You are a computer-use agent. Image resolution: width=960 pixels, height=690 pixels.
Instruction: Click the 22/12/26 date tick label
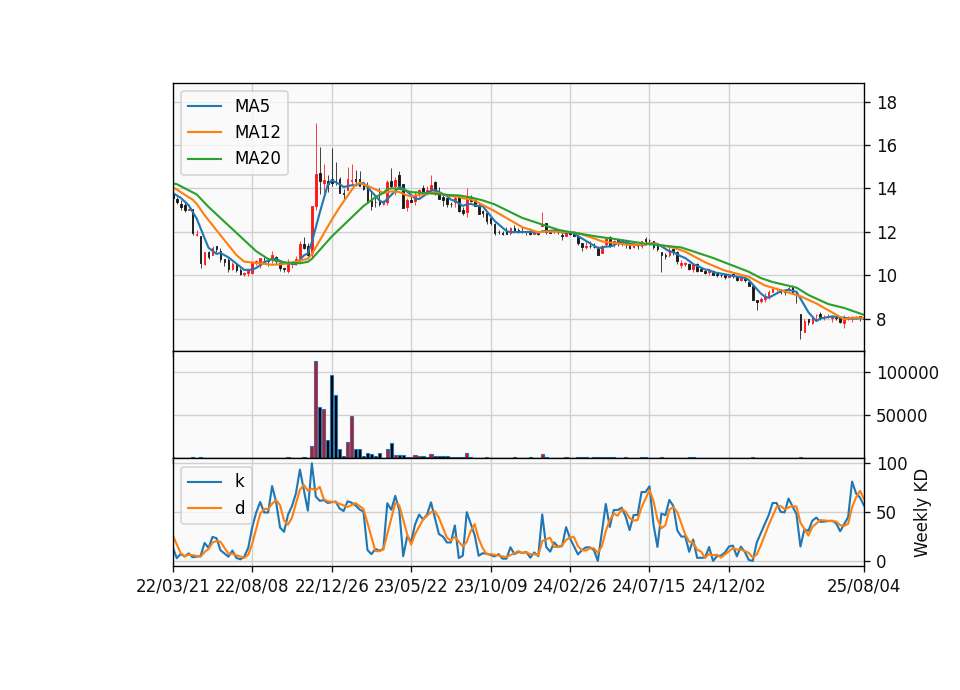332,586
